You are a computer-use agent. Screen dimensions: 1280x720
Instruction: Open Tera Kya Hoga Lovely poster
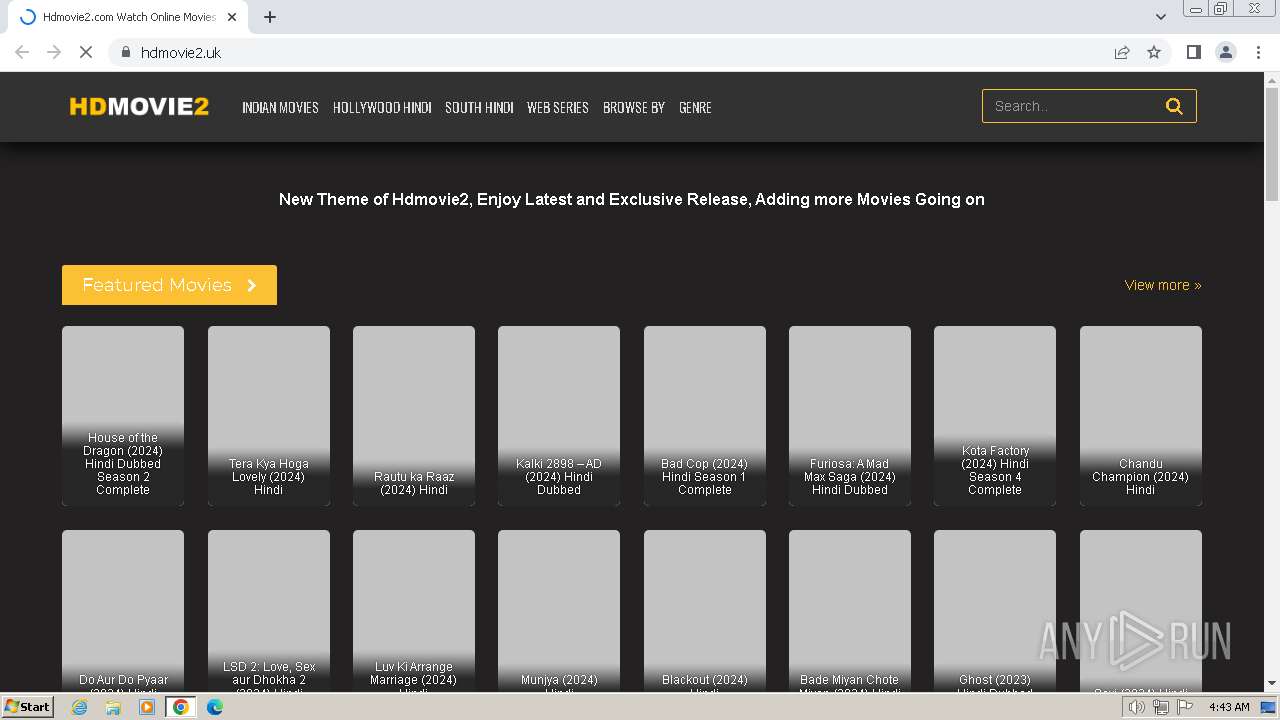tap(269, 416)
